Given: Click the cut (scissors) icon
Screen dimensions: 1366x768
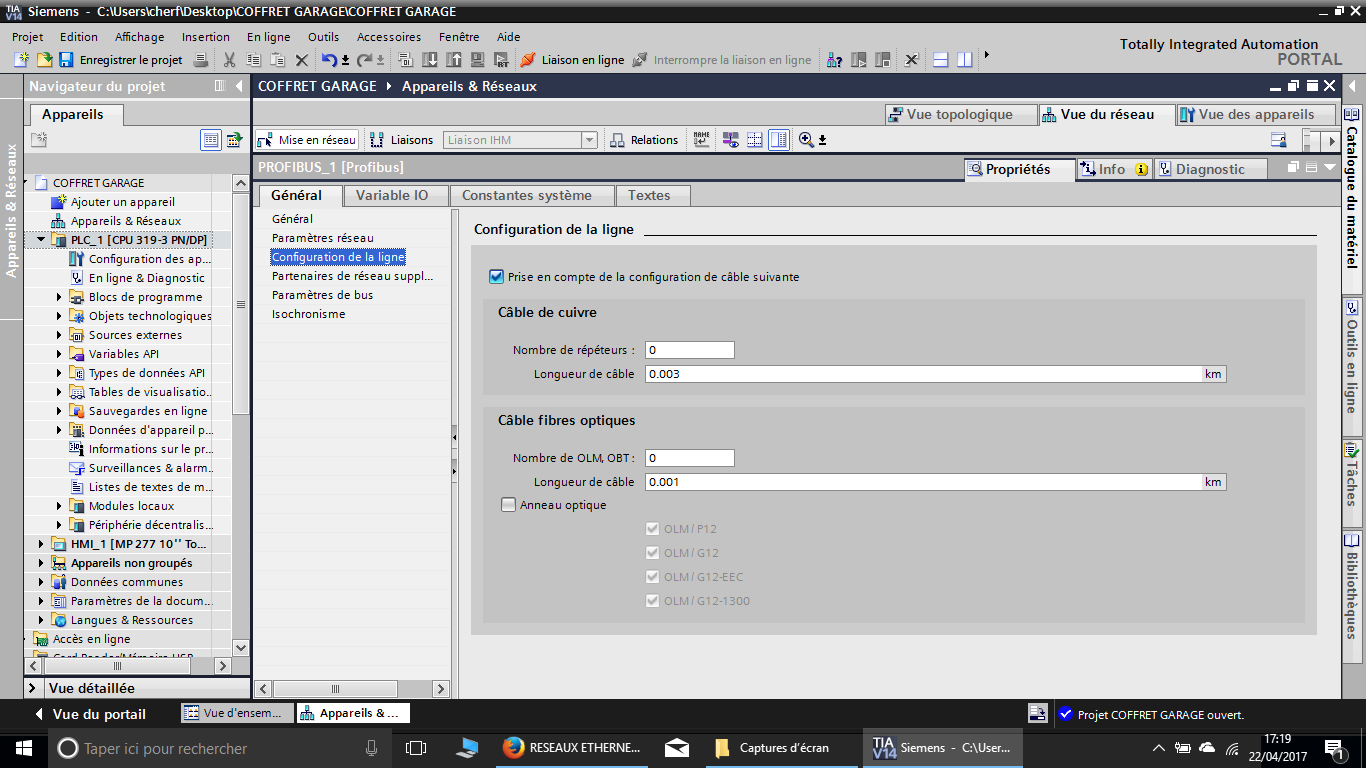Looking at the screenshot, I should 229,60.
